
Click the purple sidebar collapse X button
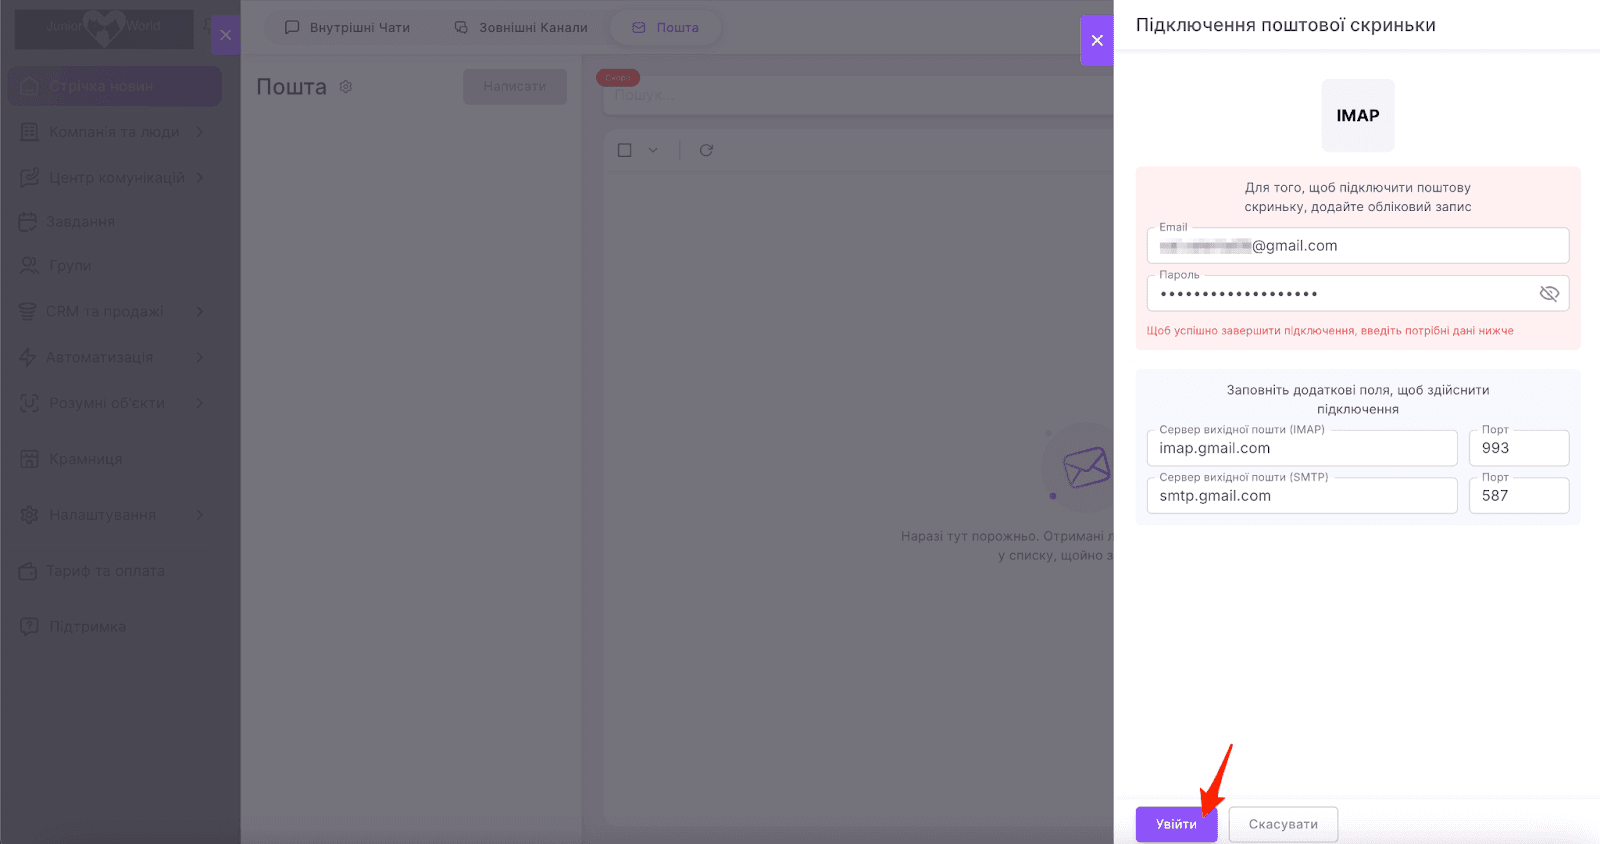(225, 35)
